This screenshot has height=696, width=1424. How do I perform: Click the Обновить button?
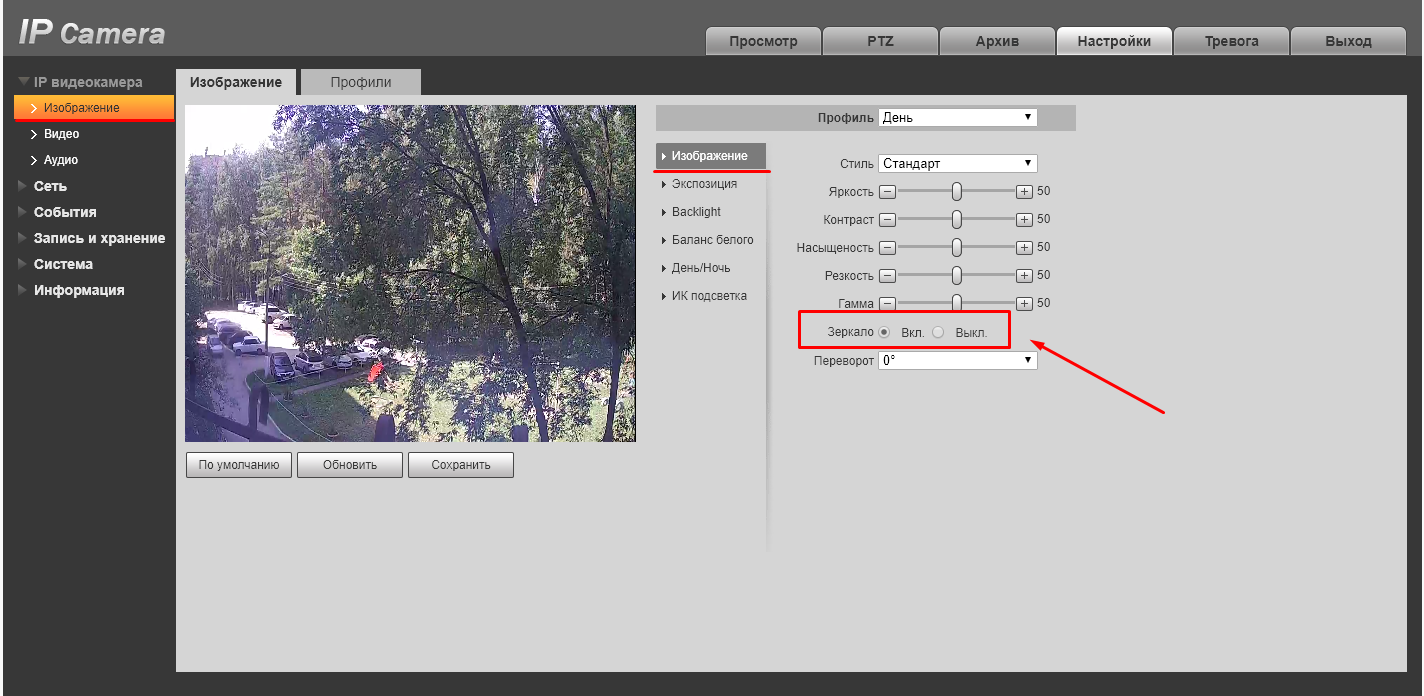click(350, 465)
